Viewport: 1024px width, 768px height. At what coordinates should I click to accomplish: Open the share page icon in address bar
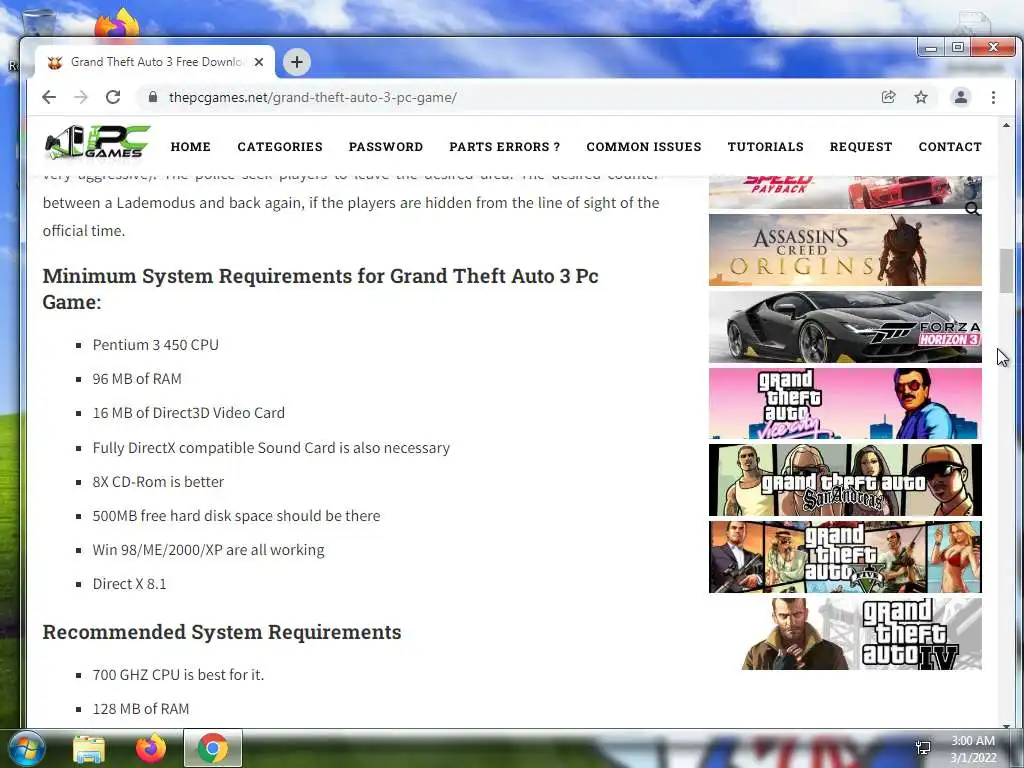click(x=888, y=97)
